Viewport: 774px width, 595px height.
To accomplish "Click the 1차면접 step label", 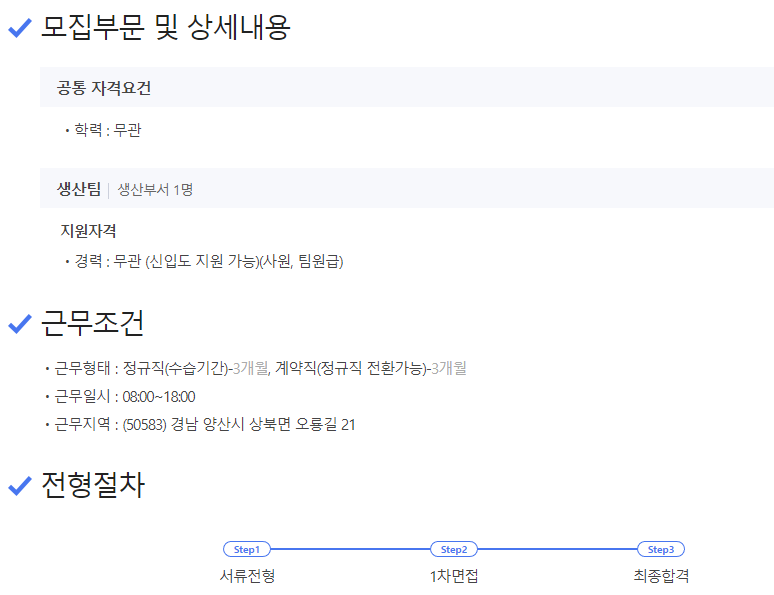I will pos(454,576).
